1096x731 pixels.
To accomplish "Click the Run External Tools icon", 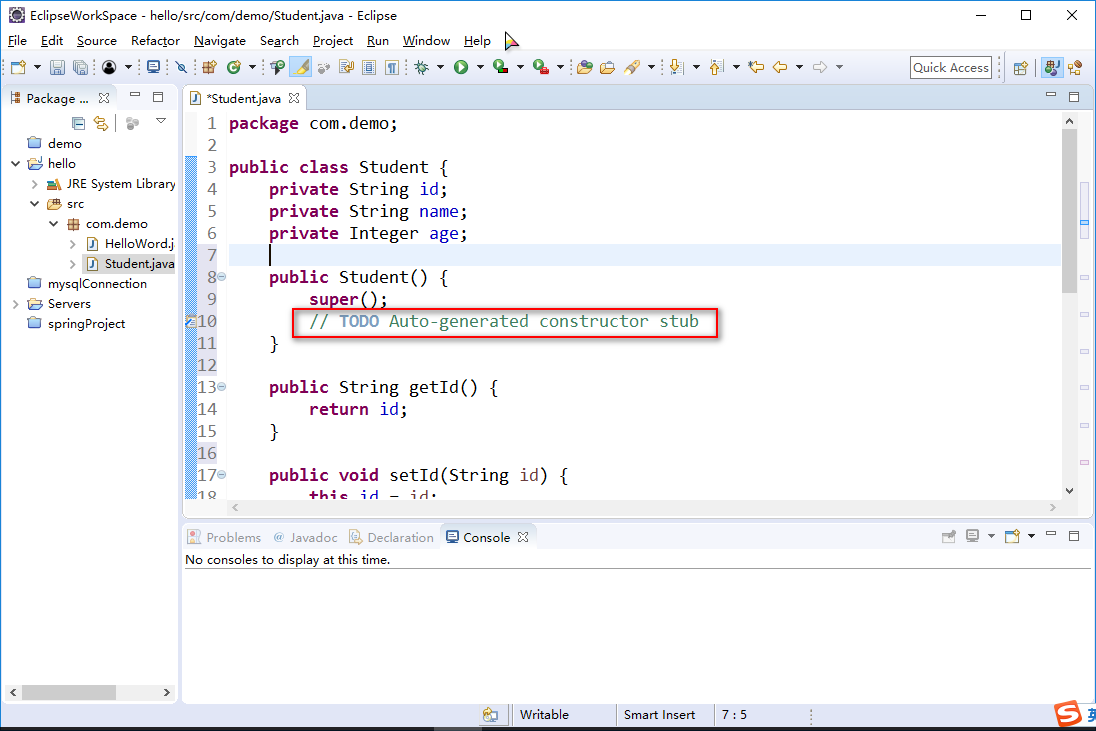I will (x=540, y=67).
